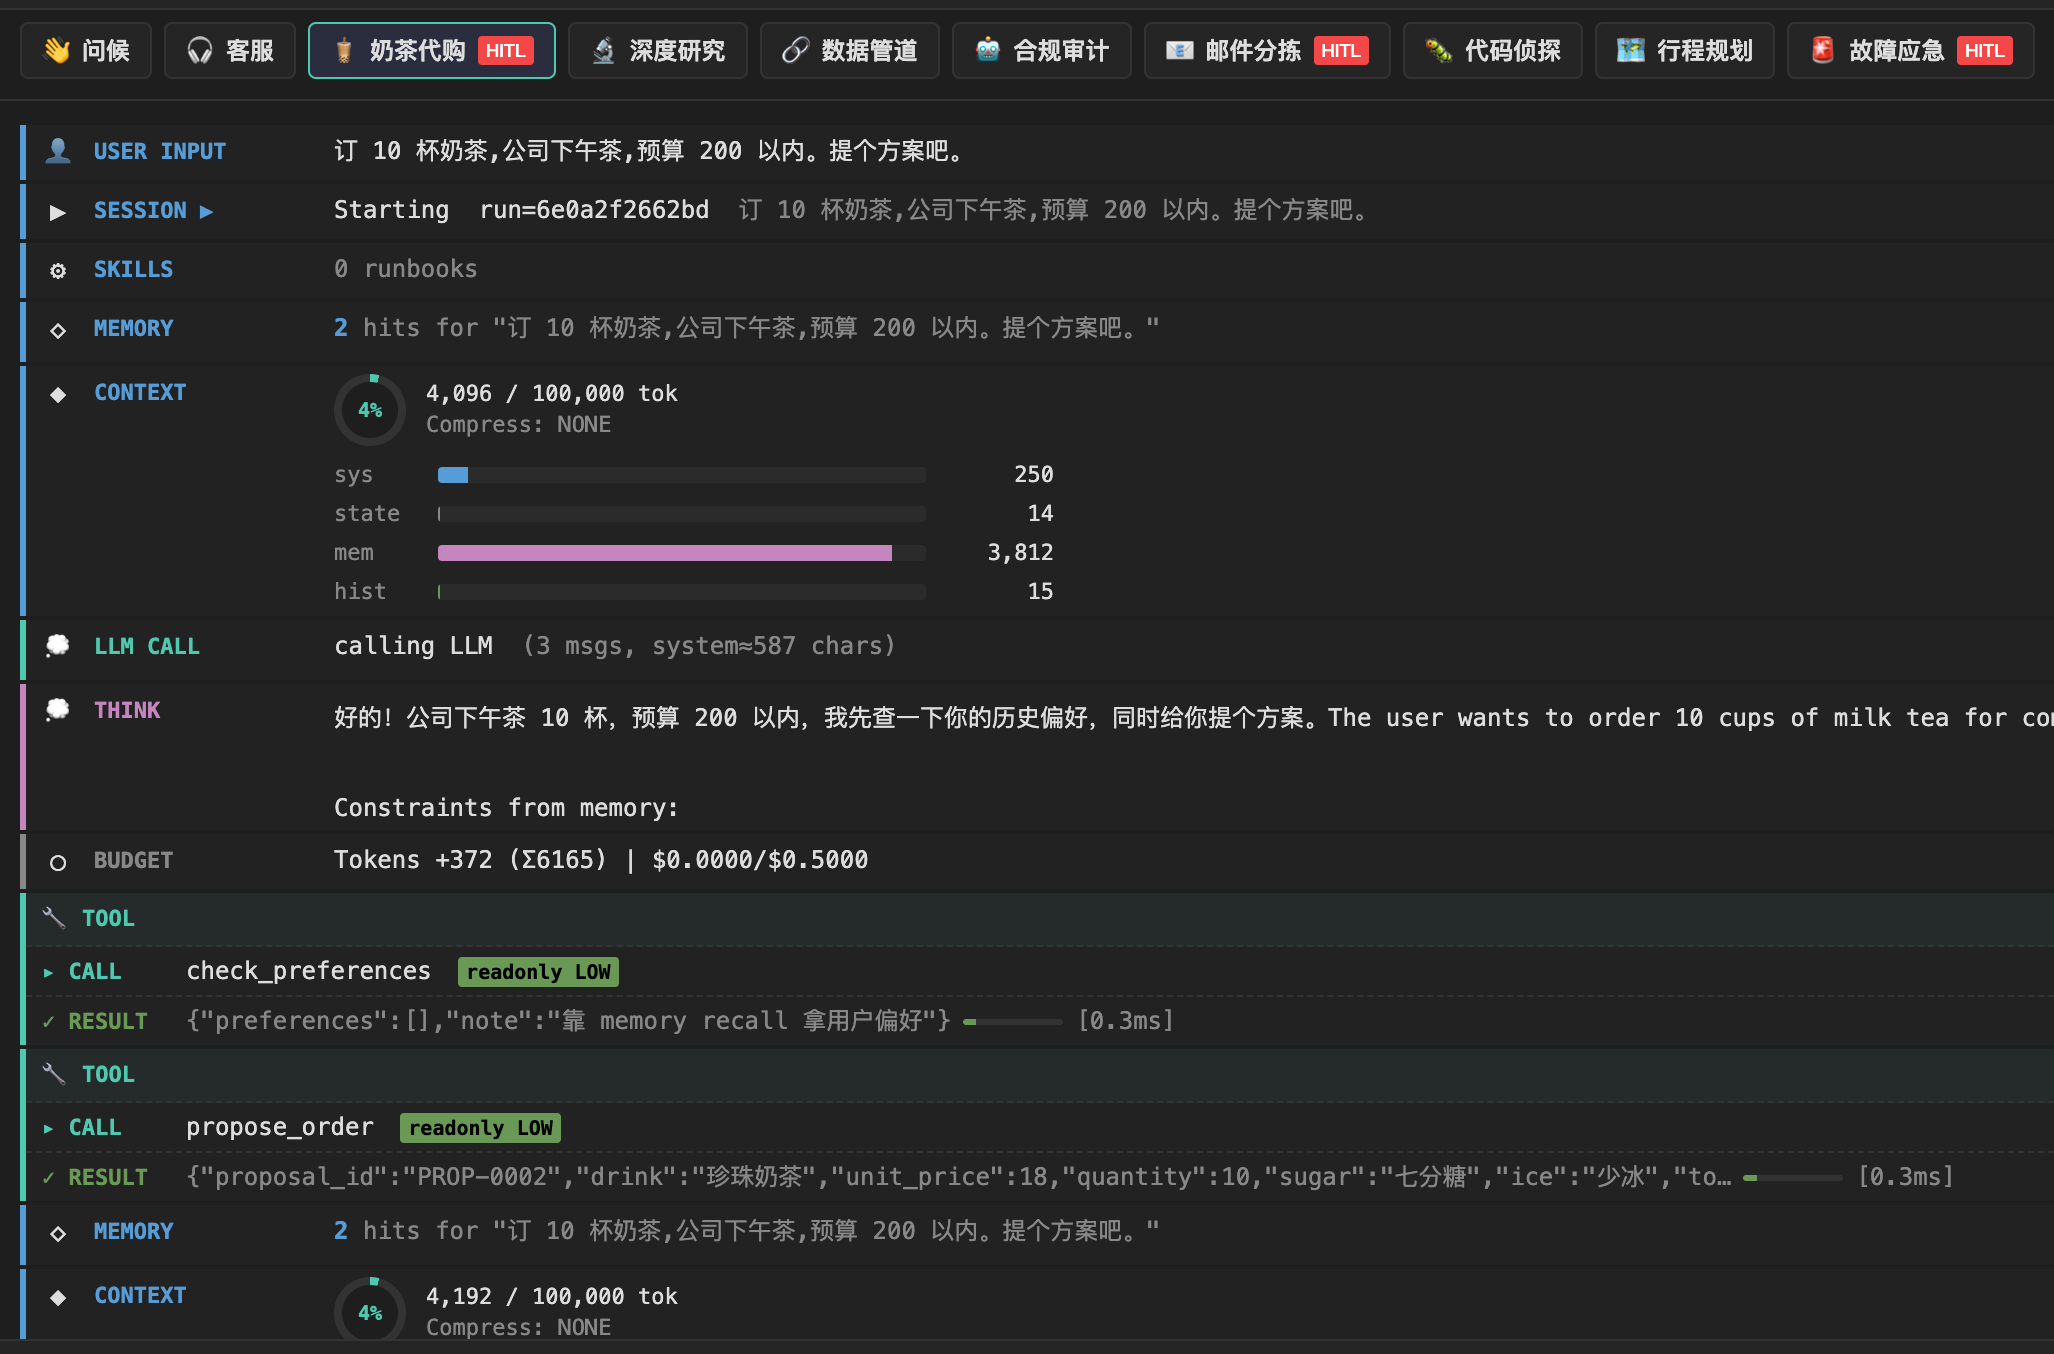Click the HITL badge on 邮件分拣

tap(1341, 51)
